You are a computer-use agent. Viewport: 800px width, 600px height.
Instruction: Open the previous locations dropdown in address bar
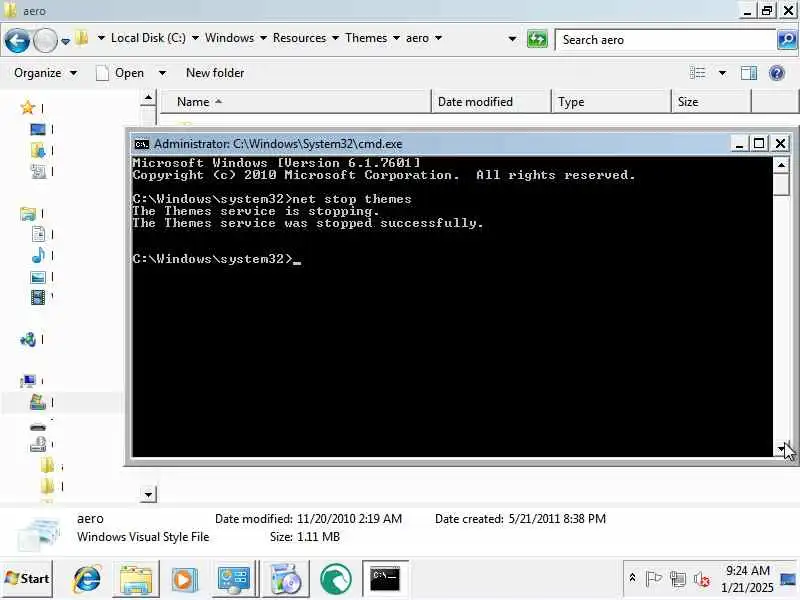click(x=512, y=39)
